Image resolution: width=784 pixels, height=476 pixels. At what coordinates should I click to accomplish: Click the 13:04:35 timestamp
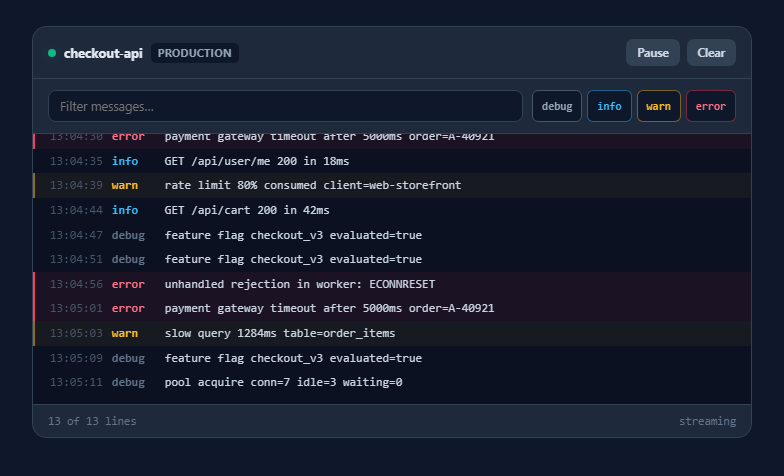point(76,161)
